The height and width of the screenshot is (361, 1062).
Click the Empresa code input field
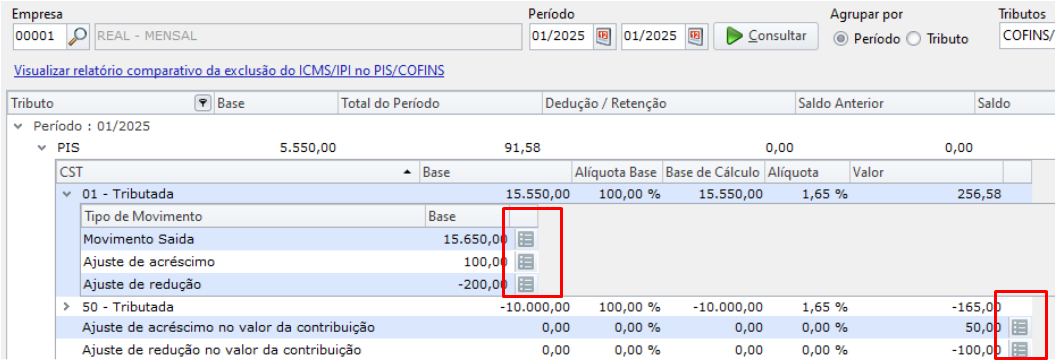click(39, 37)
